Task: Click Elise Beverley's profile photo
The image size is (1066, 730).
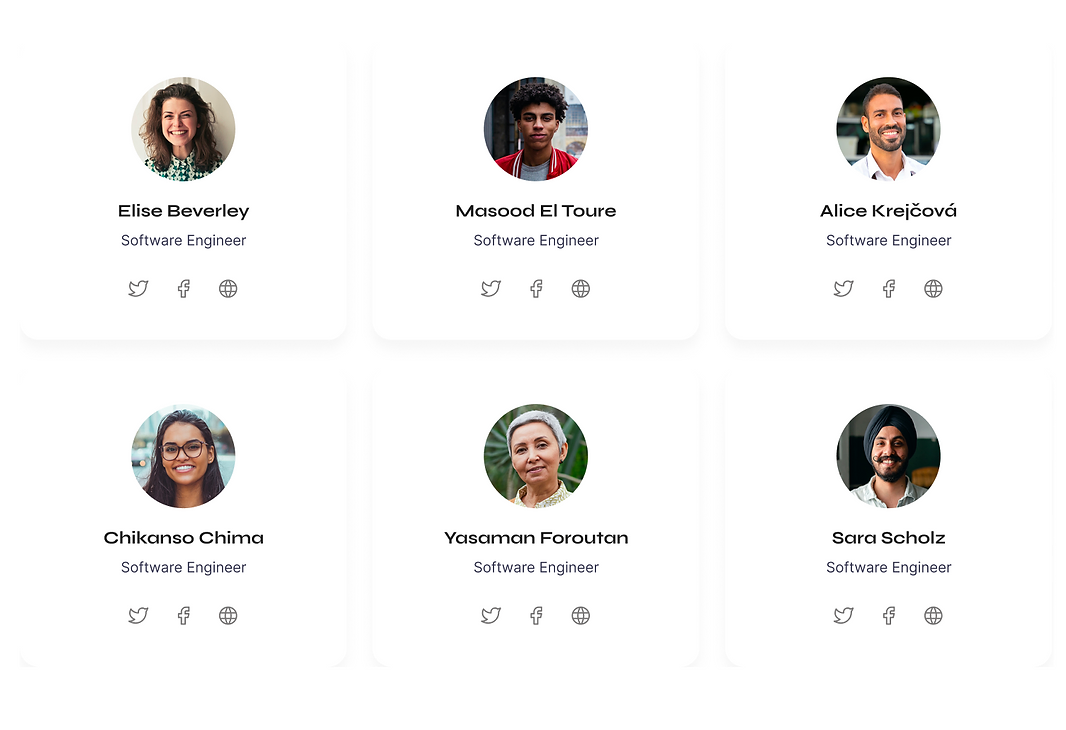Action: pos(183,129)
